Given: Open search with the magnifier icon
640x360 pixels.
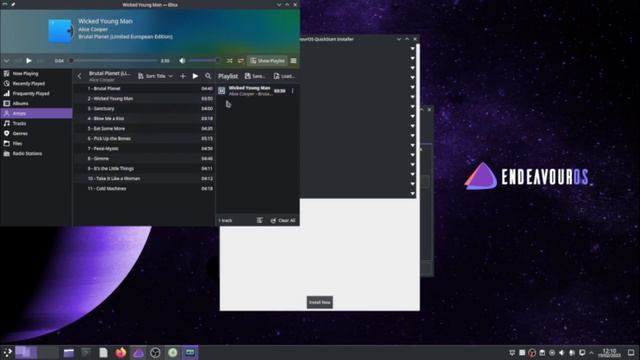Looking at the screenshot, I should pyautogui.click(x=208, y=76).
